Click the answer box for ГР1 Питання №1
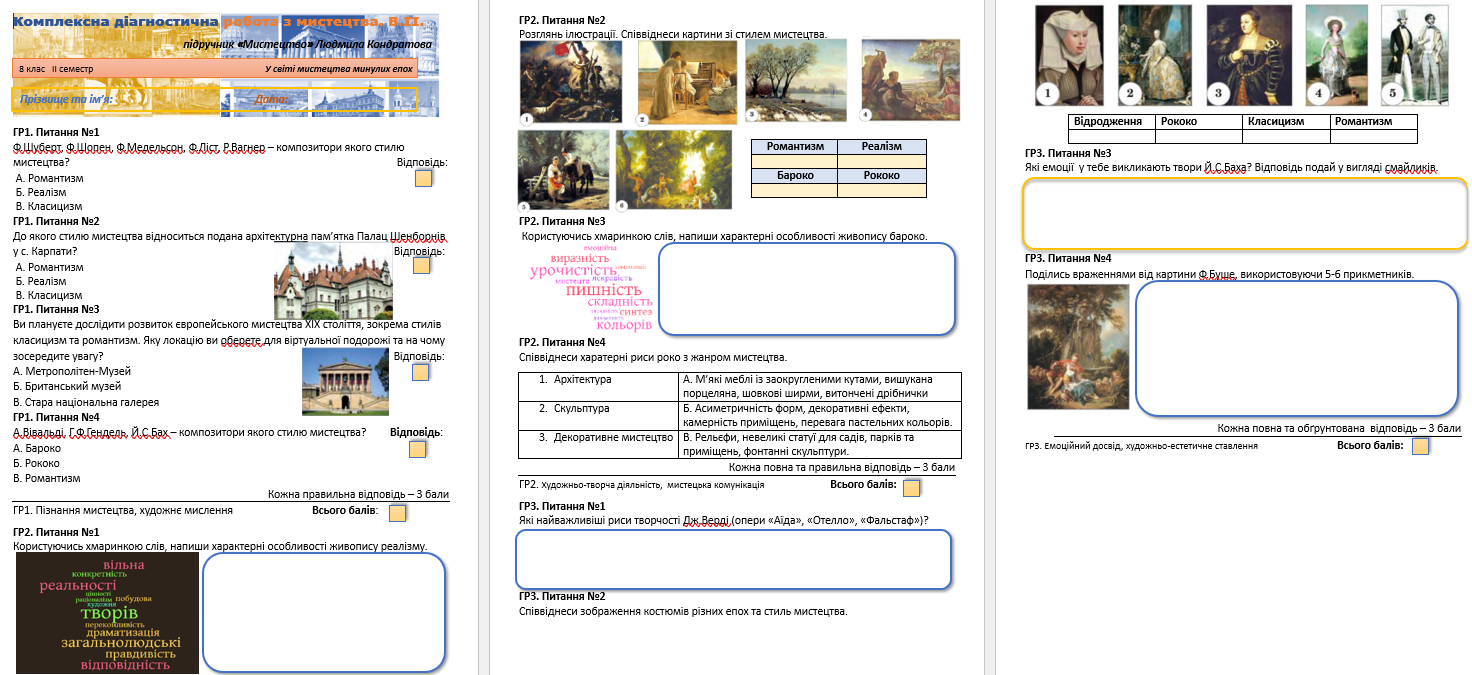1472x675 pixels. (x=423, y=179)
